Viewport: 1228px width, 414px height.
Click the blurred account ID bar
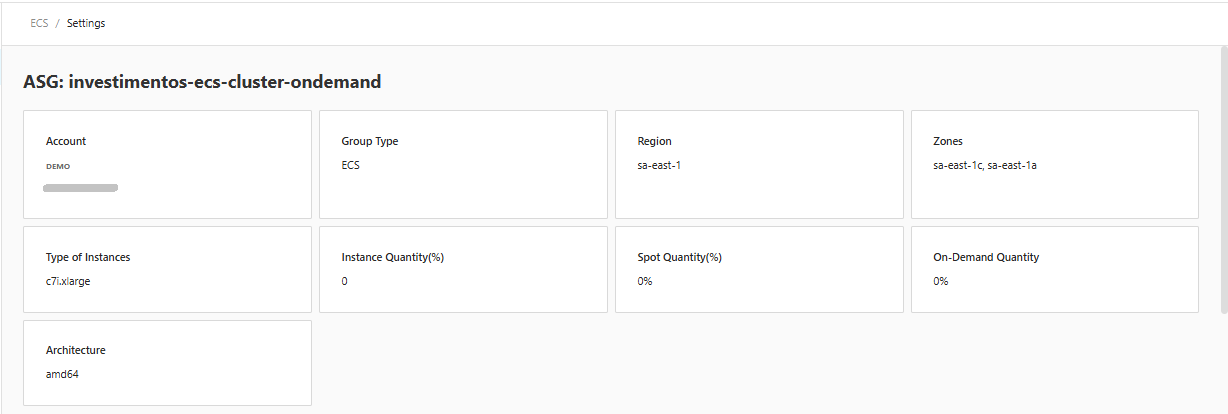(81, 187)
